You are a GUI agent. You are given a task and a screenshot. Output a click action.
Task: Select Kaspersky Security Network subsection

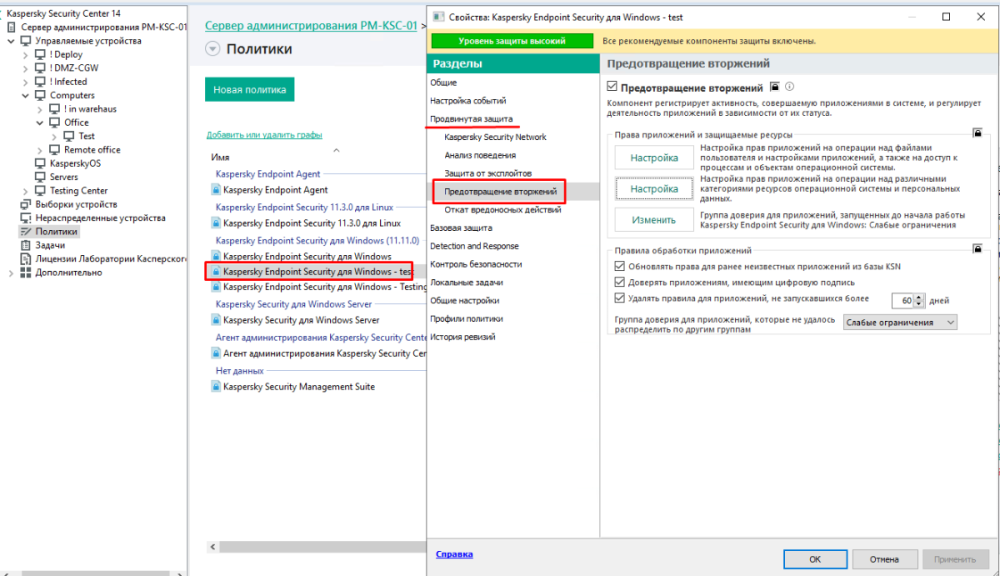pos(496,137)
